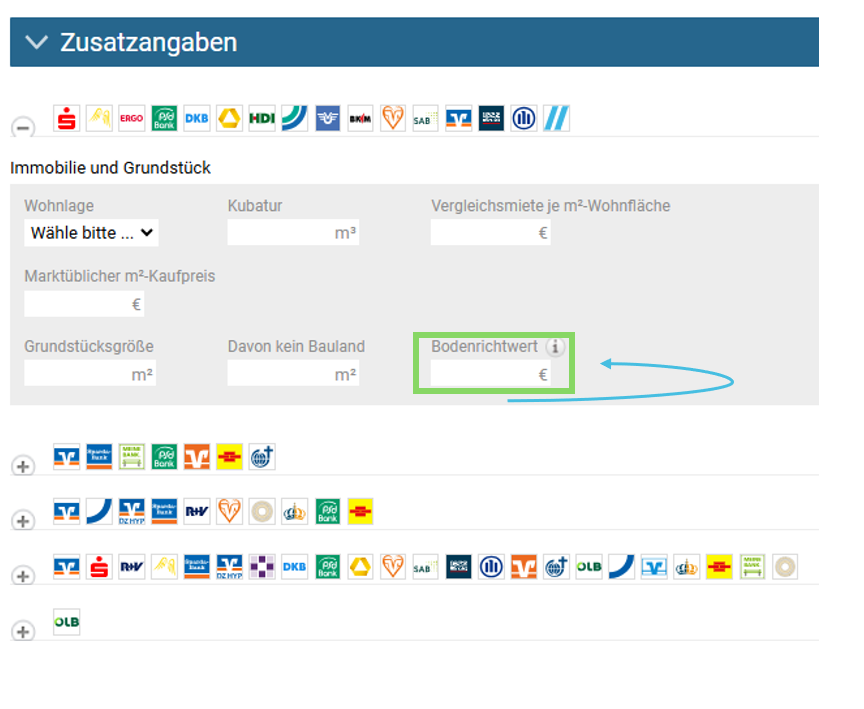Expand the ten-logo bank group with its plus button
Image resolution: width=864 pixels, height=709 pixels.
click(23, 521)
